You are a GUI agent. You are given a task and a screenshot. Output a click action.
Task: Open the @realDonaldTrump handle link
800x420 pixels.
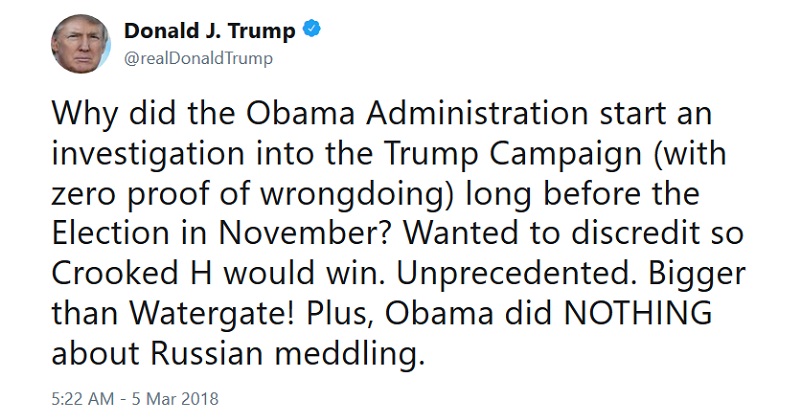click(198, 58)
